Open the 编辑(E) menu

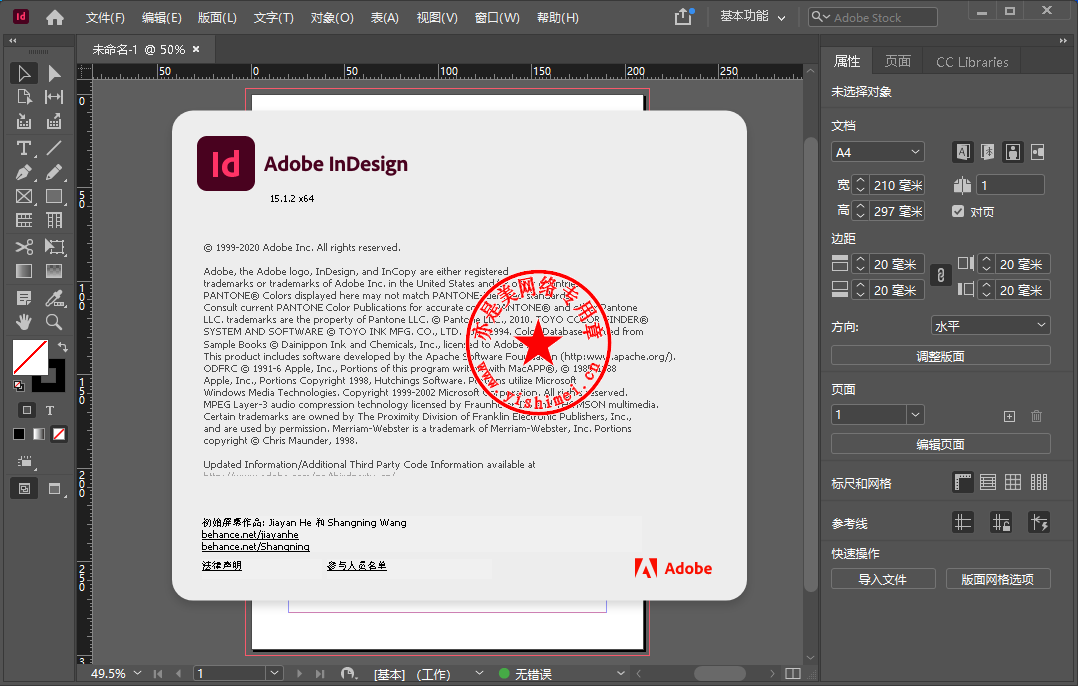pos(162,18)
